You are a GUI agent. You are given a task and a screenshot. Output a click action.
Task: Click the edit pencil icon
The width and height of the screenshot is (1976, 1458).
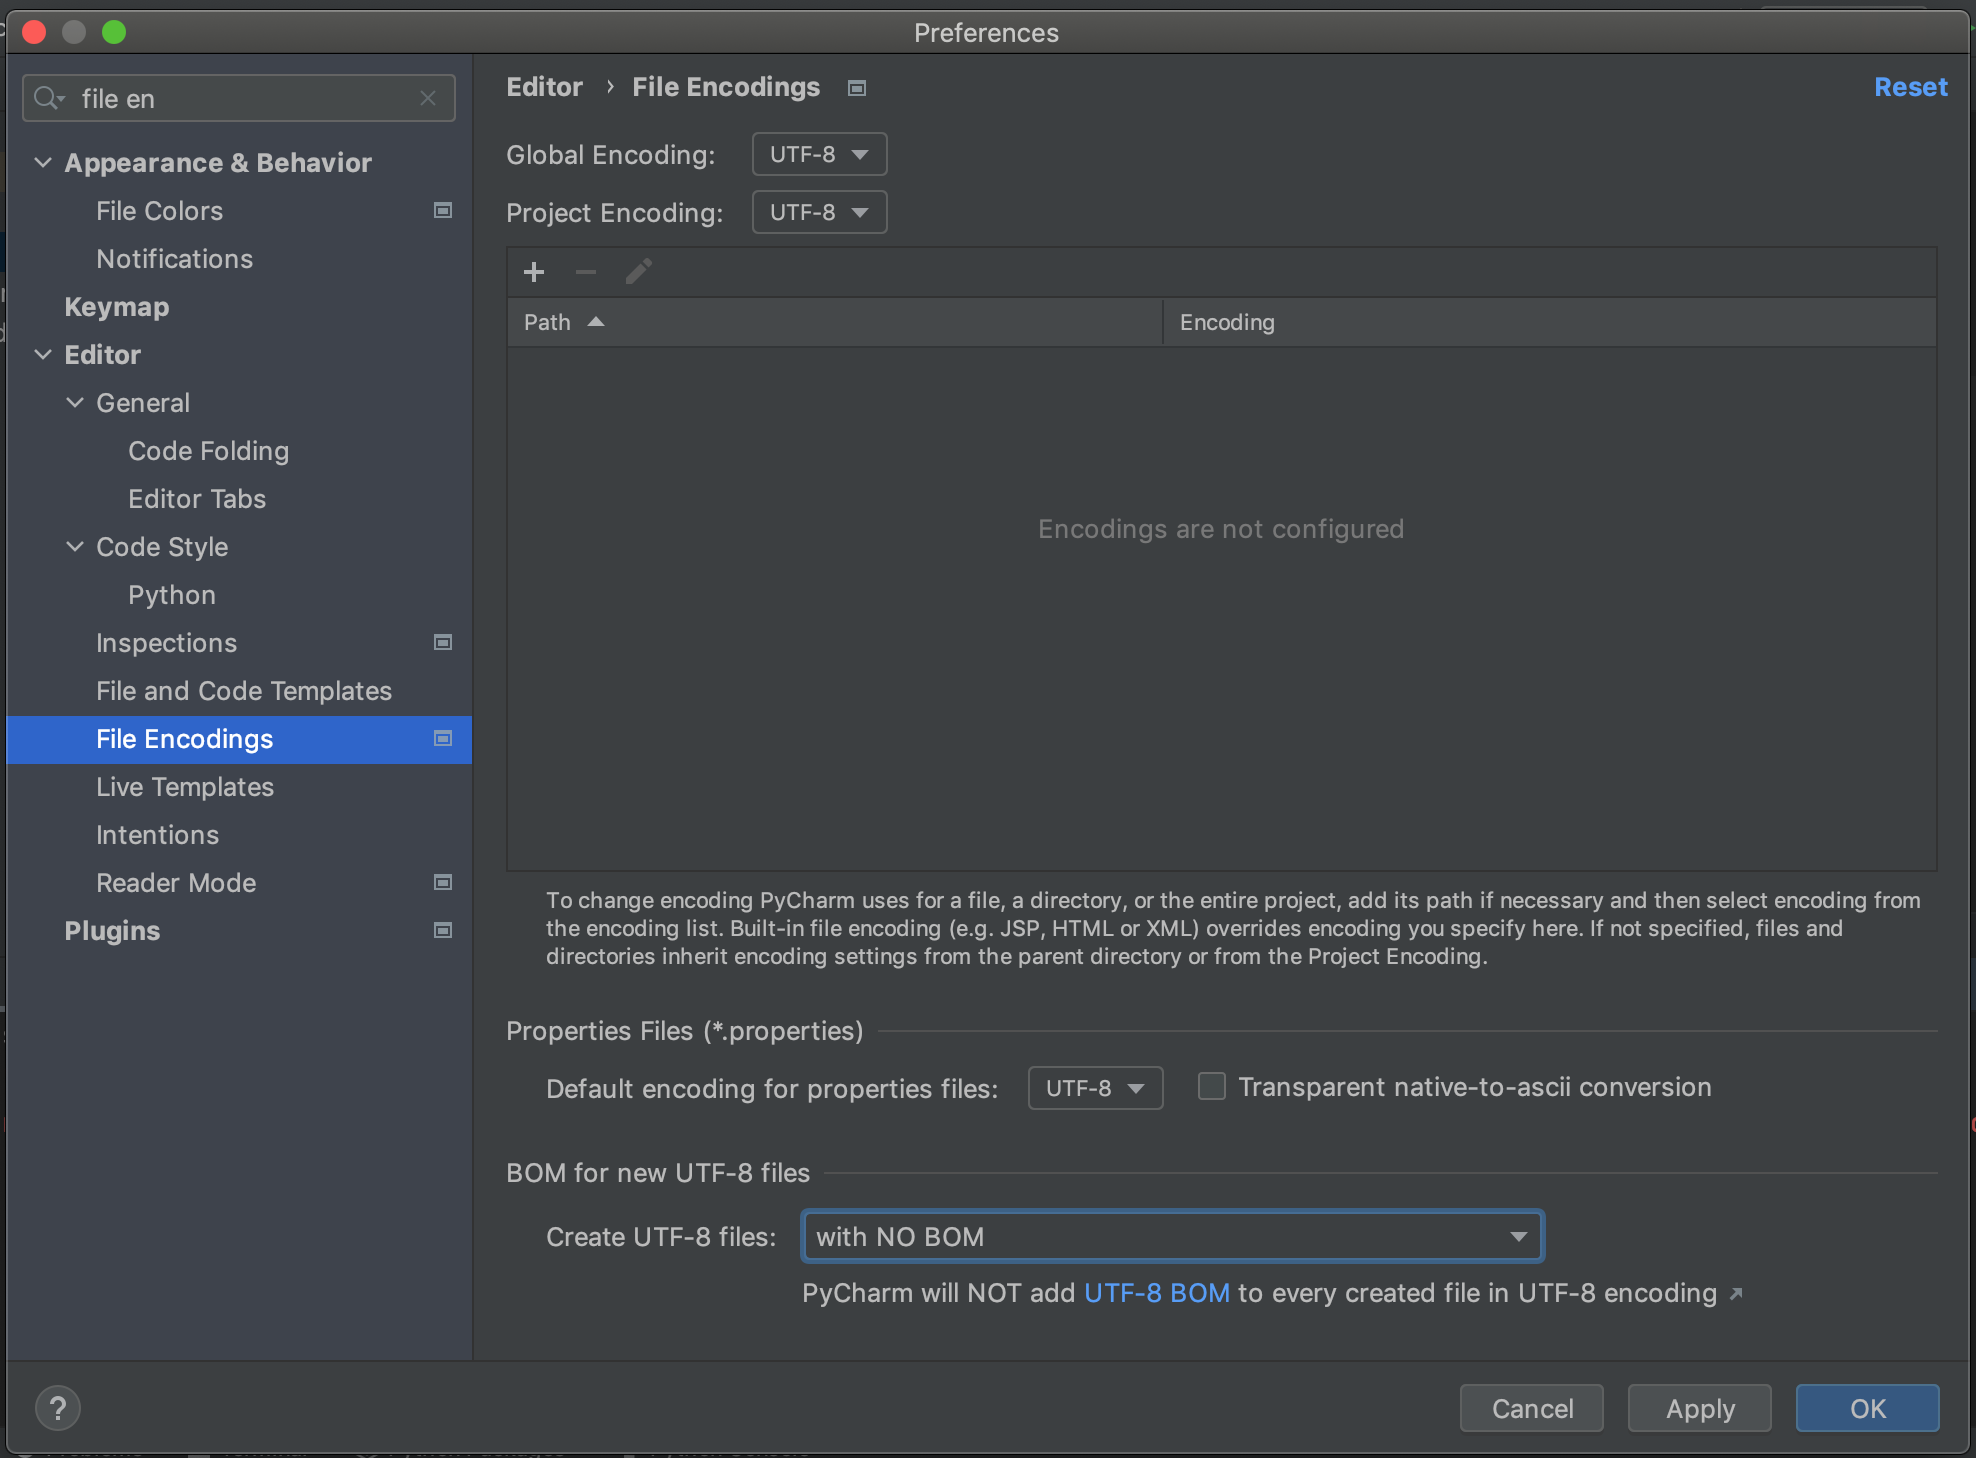638,271
